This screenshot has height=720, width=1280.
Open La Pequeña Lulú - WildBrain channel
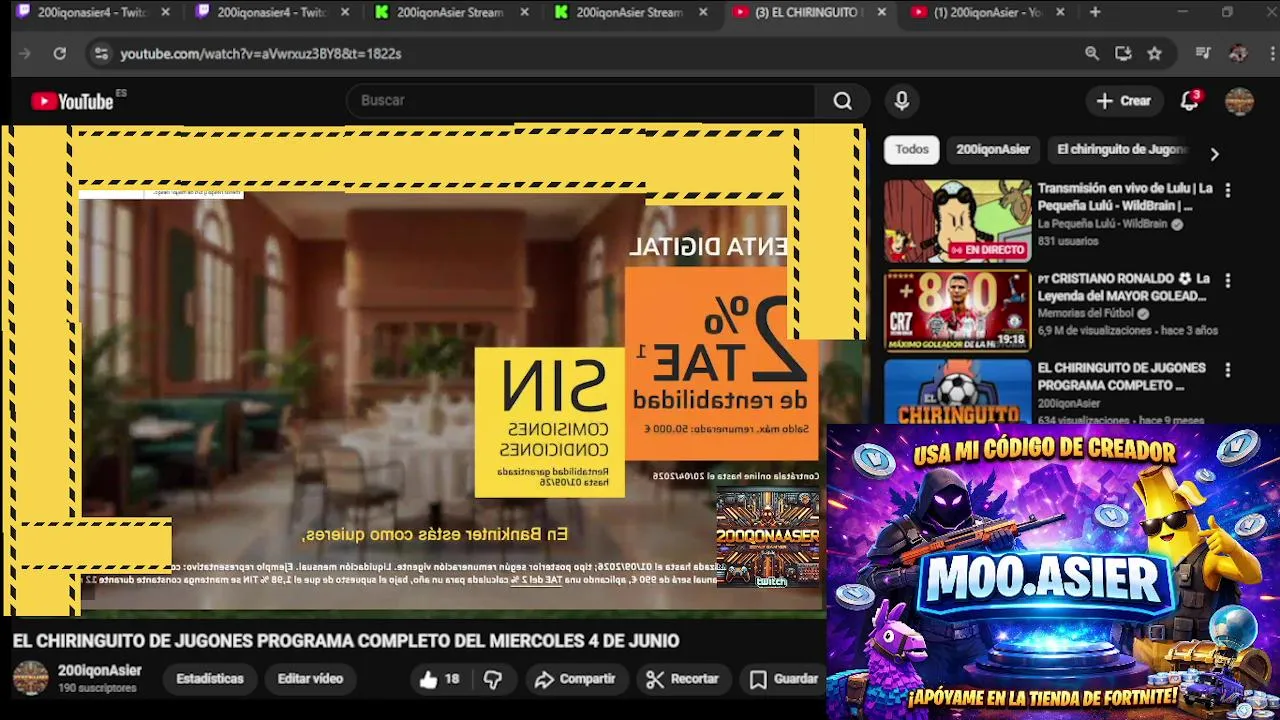pos(1102,224)
